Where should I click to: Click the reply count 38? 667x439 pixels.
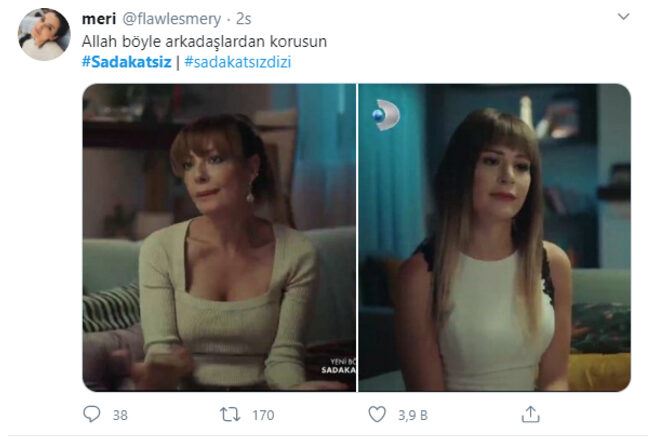(x=120, y=415)
